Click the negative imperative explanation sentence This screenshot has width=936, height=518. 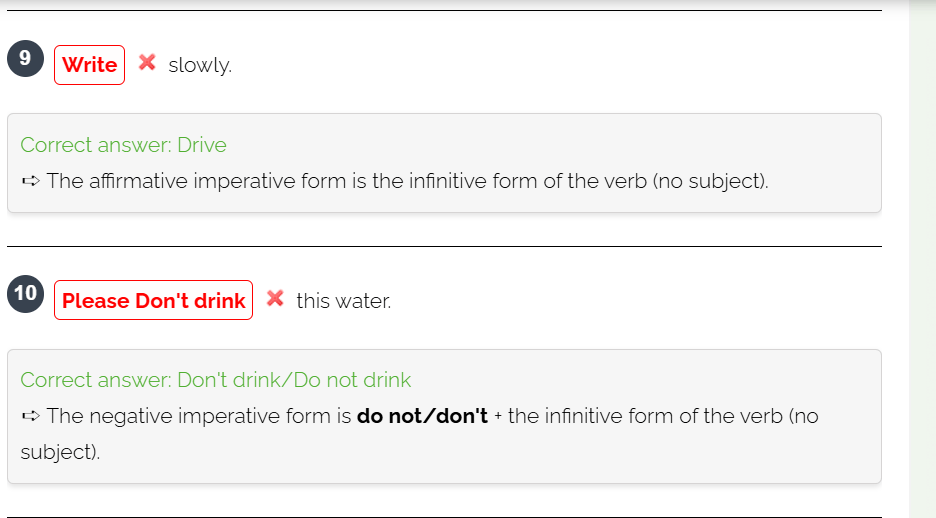[420, 434]
